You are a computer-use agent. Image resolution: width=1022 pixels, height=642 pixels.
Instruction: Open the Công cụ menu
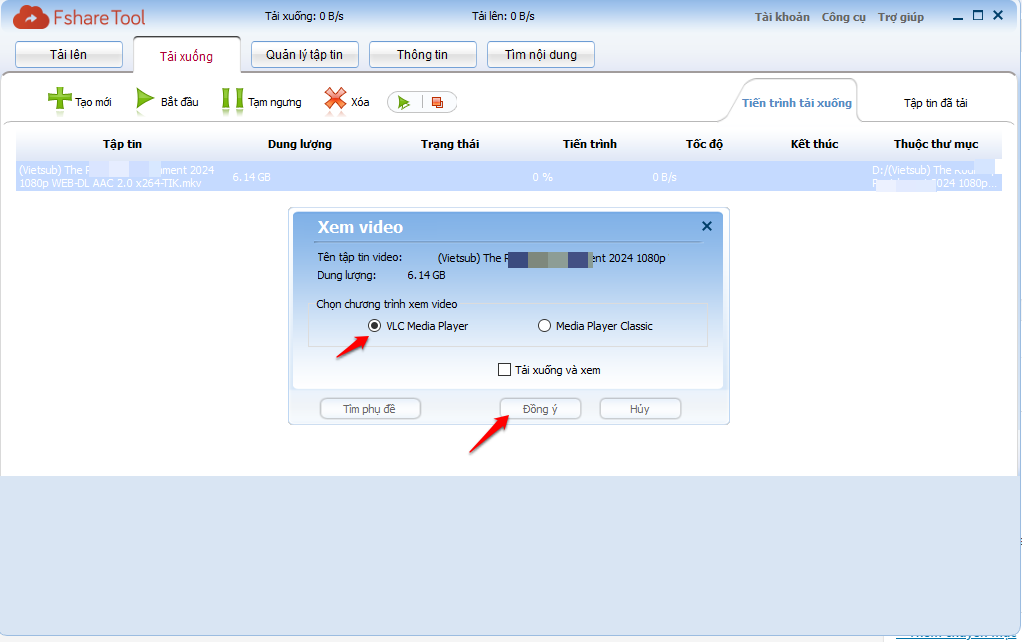point(843,17)
